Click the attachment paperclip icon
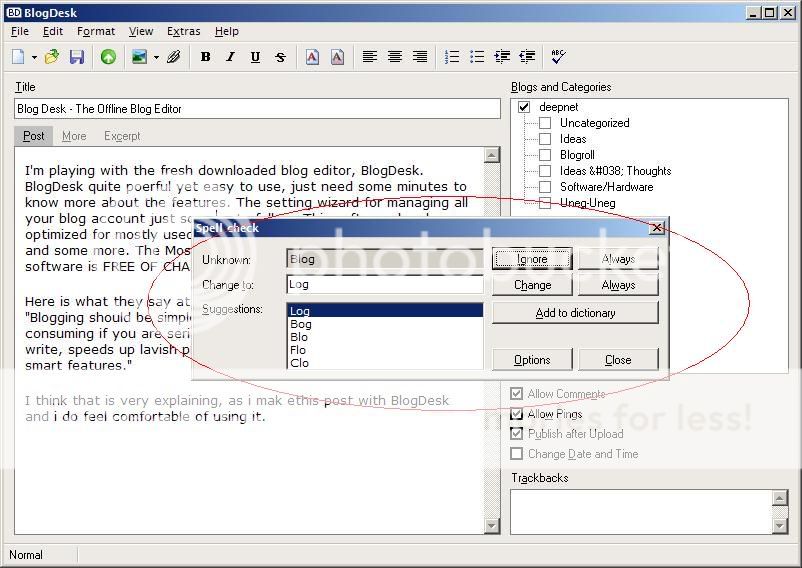 pyautogui.click(x=173, y=58)
